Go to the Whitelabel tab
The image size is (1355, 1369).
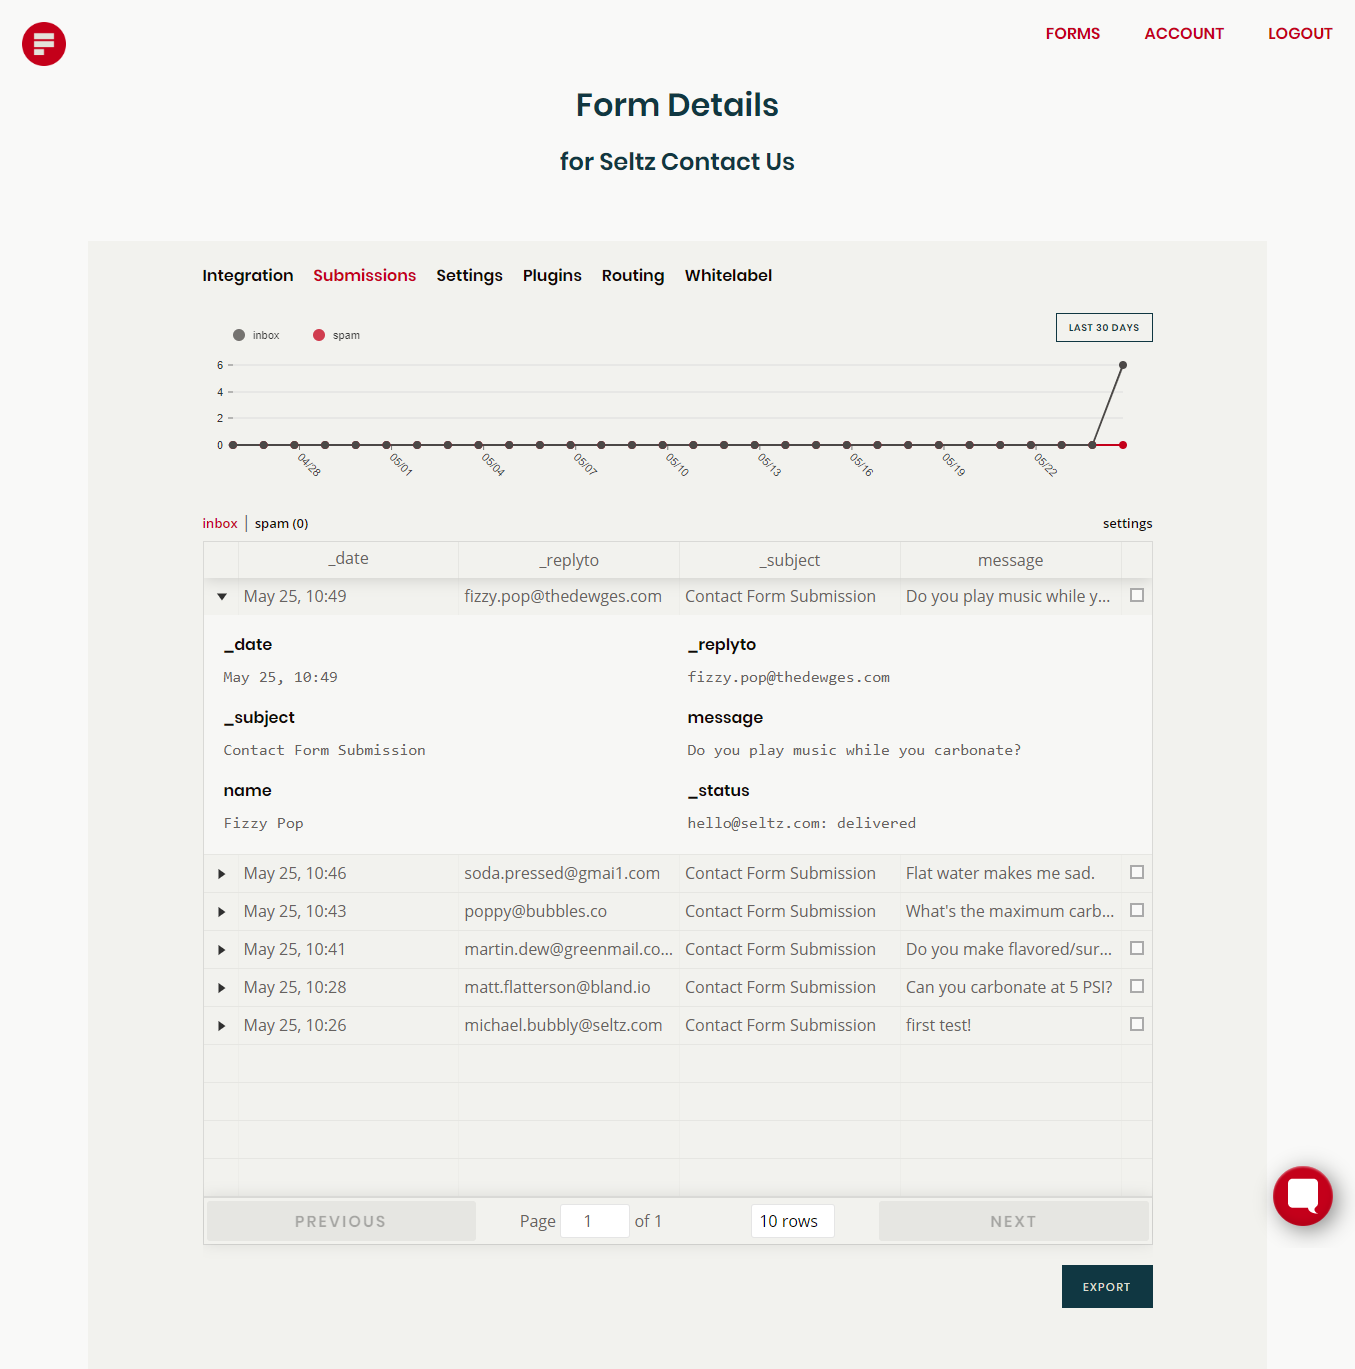pos(728,275)
